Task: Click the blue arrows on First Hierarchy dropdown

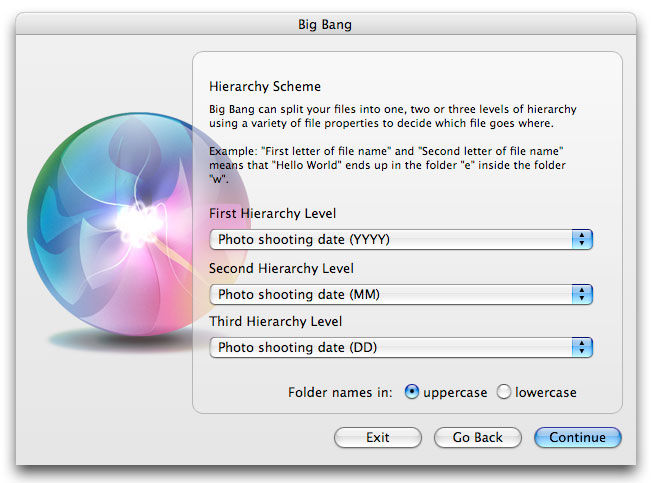Action: point(582,239)
